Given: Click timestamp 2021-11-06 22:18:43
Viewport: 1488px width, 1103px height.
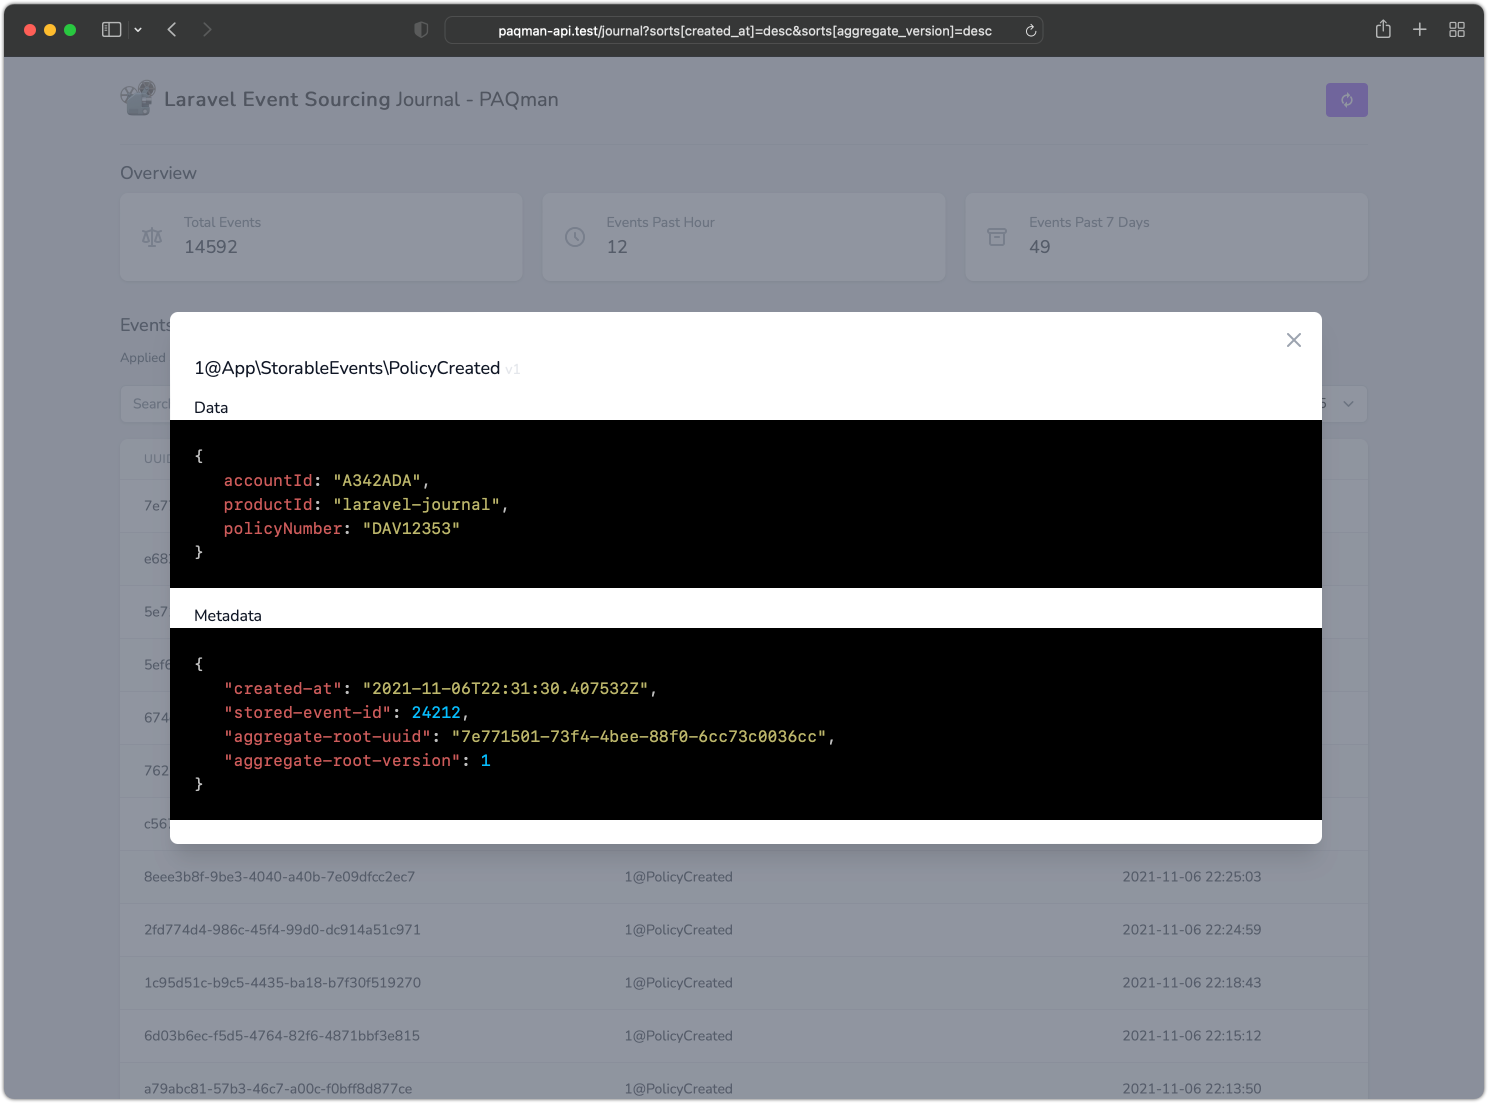Looking at the screenshot, I should (x=1191, y=983).
